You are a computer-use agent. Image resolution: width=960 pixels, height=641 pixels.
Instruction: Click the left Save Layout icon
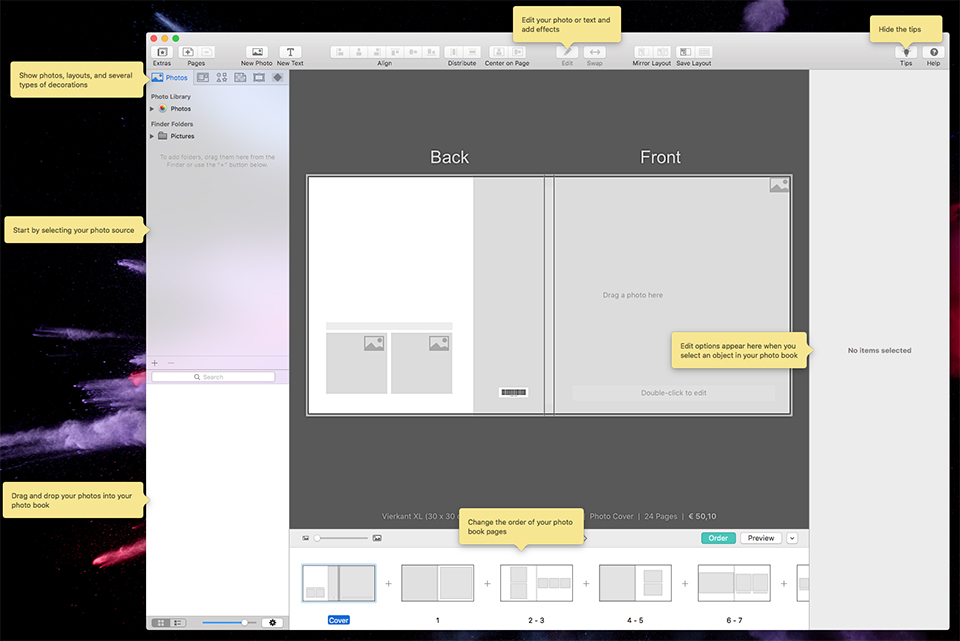coord(686,52)
